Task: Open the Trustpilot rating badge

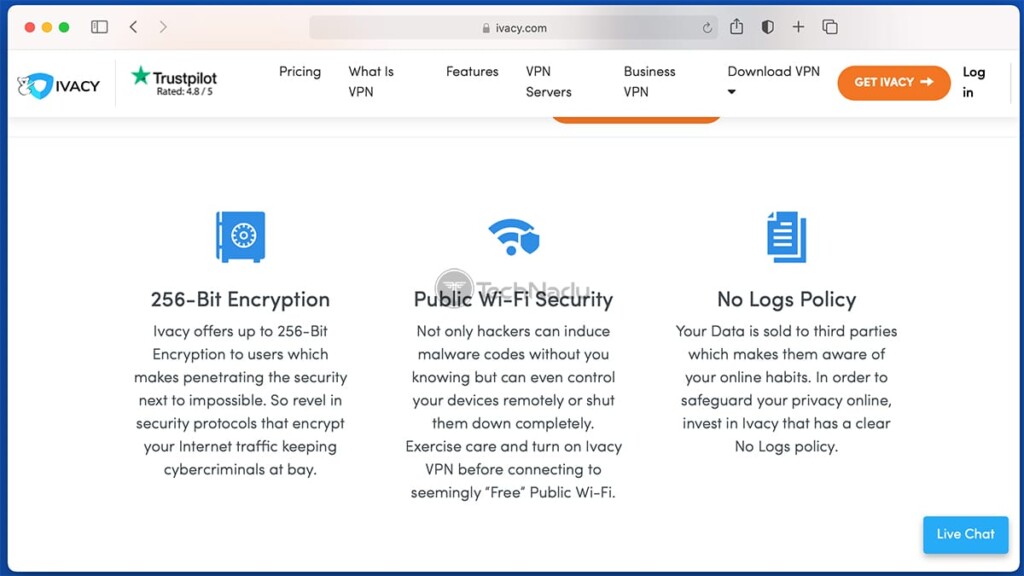Action: point(174,82)
